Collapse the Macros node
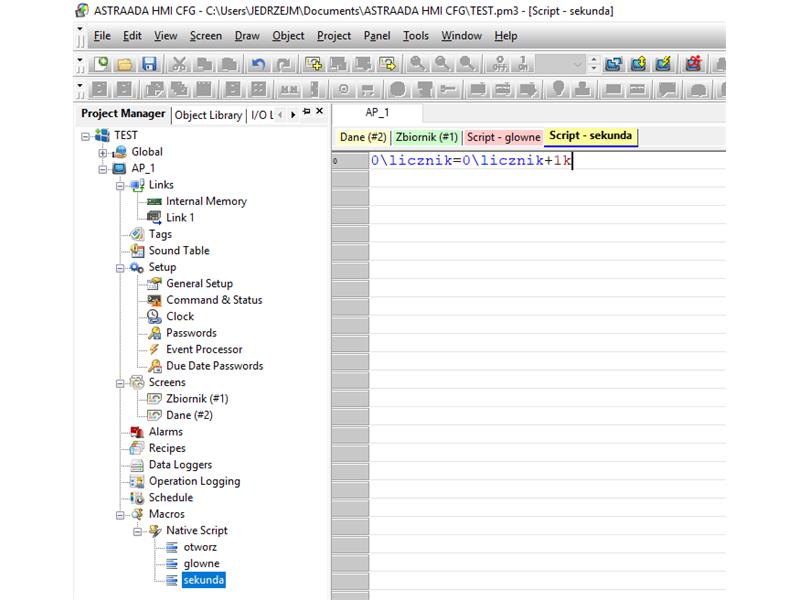800x600 pixels. click(x=120, y=515)
